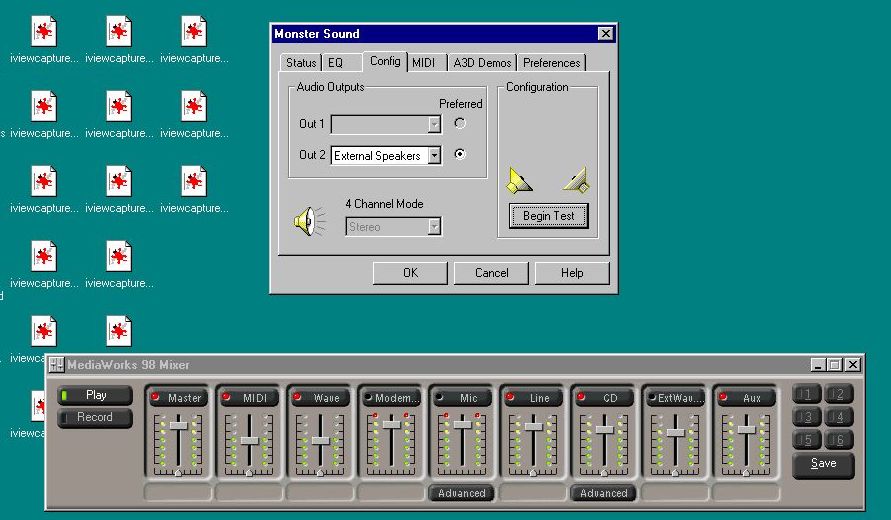Click the Mic volume fader handle
Screen dimensions: 891x520
463,425
